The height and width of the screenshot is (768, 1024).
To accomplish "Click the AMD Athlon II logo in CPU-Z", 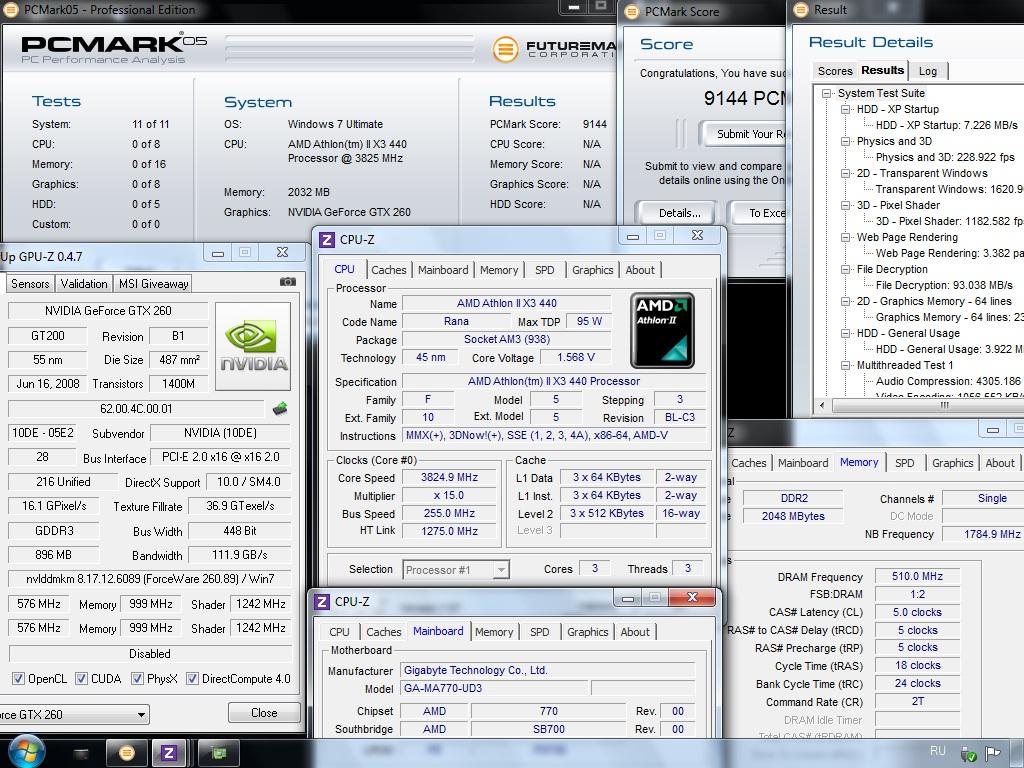I will pos(662,330).
